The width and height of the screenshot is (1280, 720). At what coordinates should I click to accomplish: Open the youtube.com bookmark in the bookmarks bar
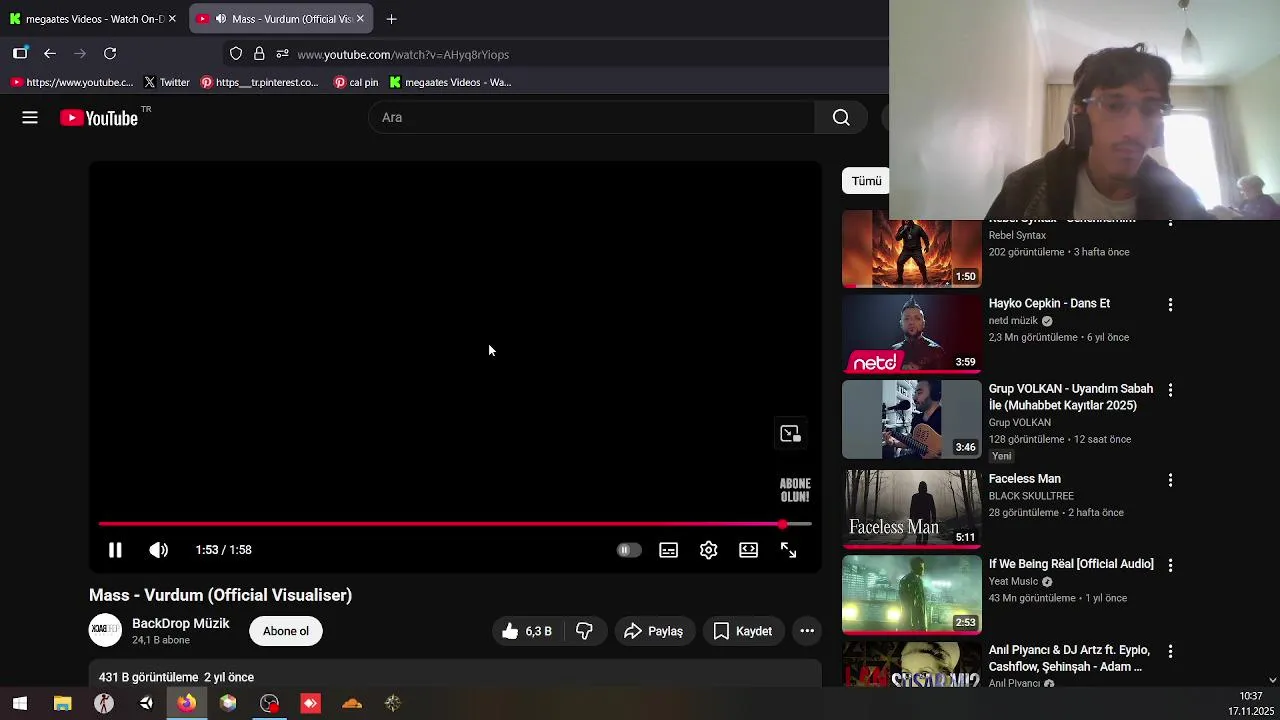pyautogui.click(x=71, y=82)
